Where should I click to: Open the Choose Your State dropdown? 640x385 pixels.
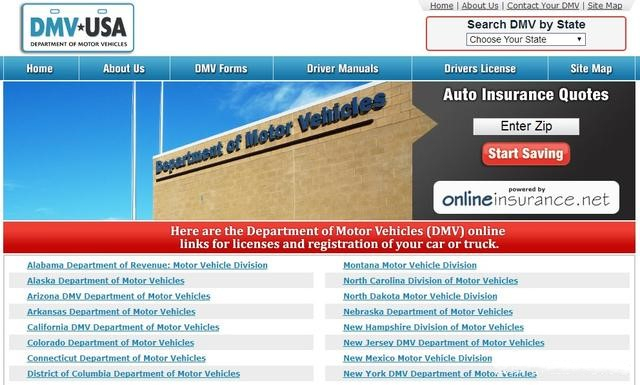(526, 40)
